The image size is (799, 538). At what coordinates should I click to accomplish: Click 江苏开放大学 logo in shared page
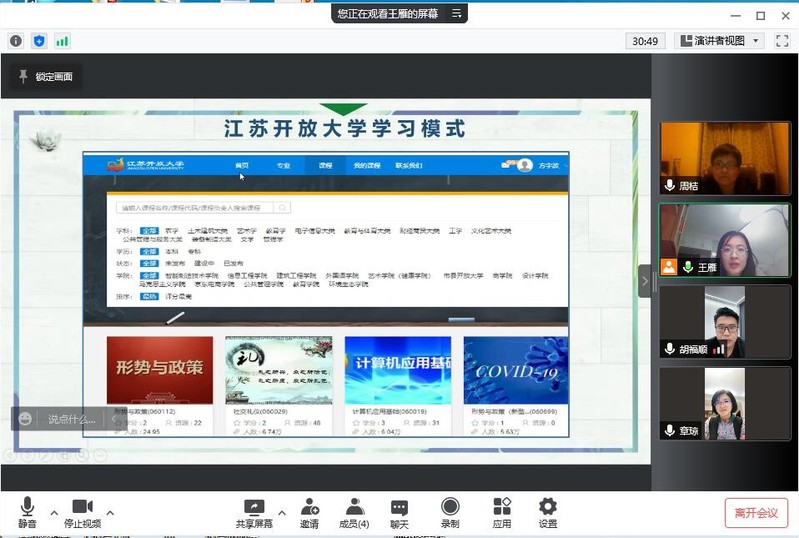pos(146,165)
